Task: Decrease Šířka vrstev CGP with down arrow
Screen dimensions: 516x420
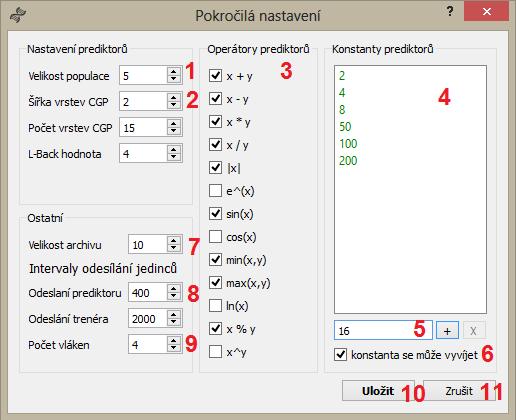Action: [x=174, y=105]
